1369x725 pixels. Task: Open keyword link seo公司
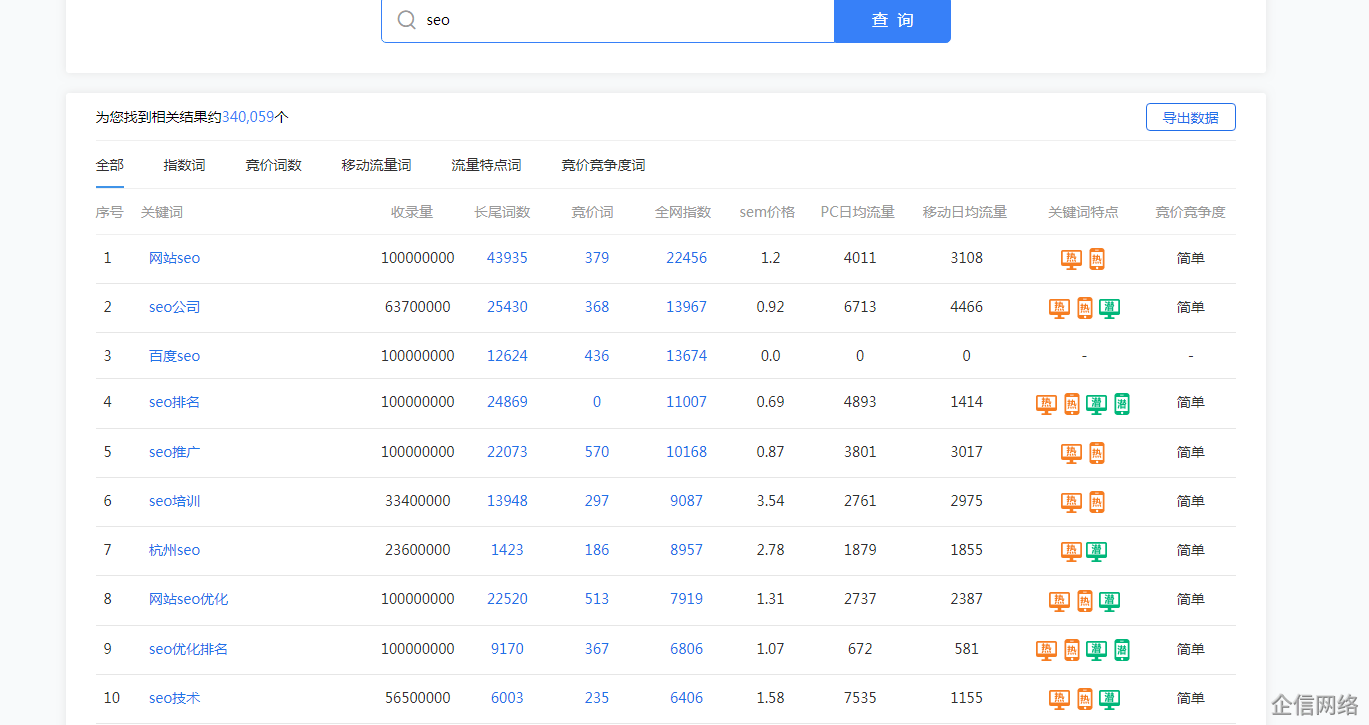coord(174,307)
